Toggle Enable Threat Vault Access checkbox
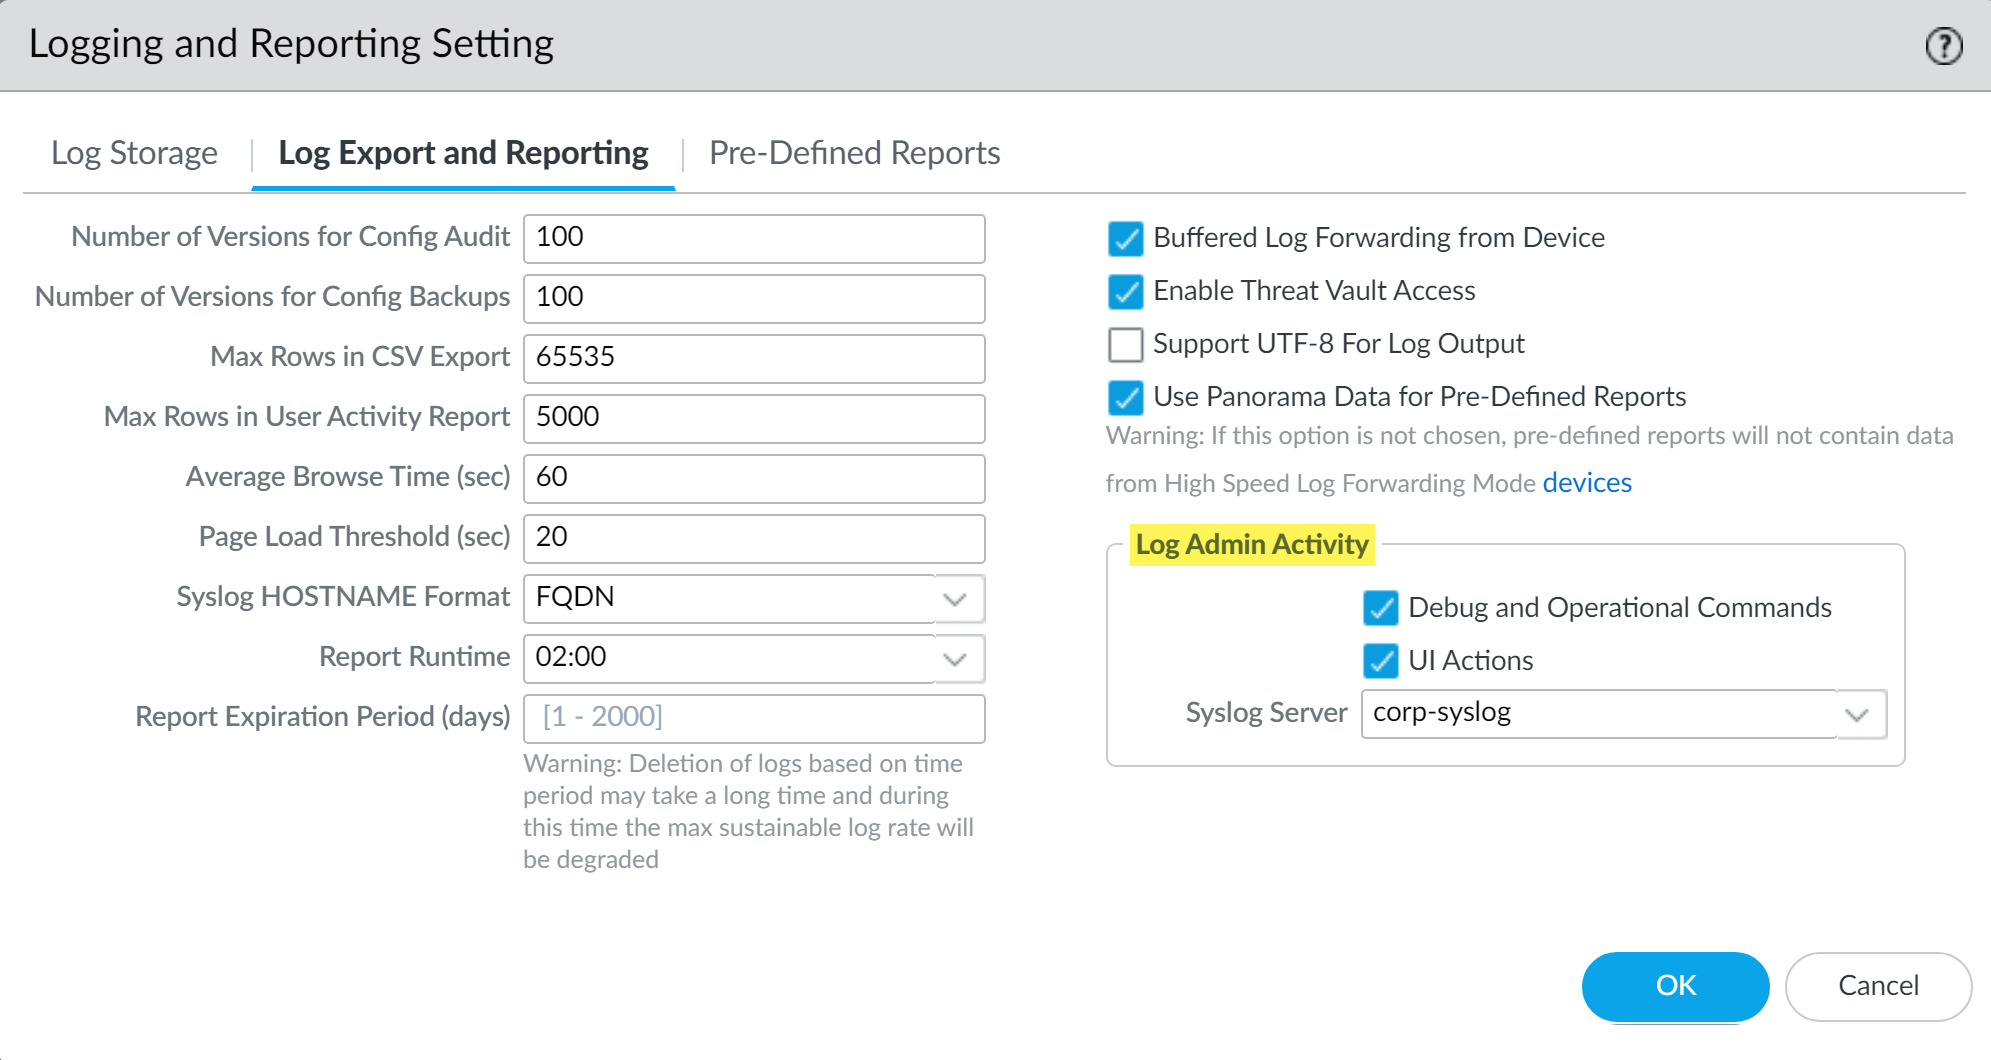The image size is (1991, 1060). [x=1125, y=292]
